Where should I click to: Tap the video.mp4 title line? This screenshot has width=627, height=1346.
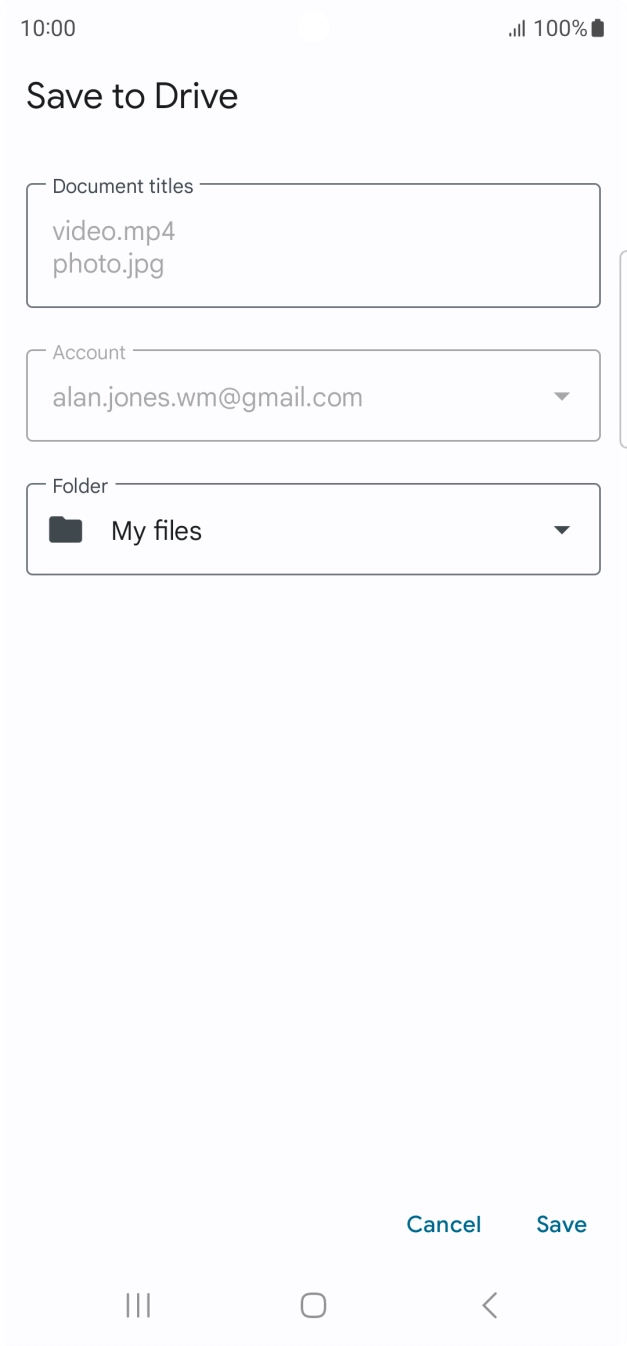pos(114,233)
